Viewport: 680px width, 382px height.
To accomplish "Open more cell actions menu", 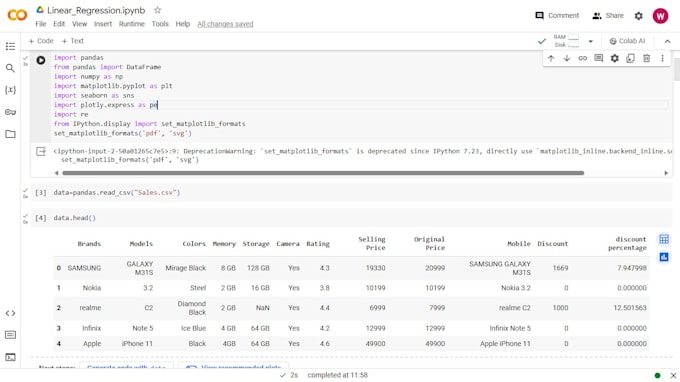I will (x=662, y=58).
